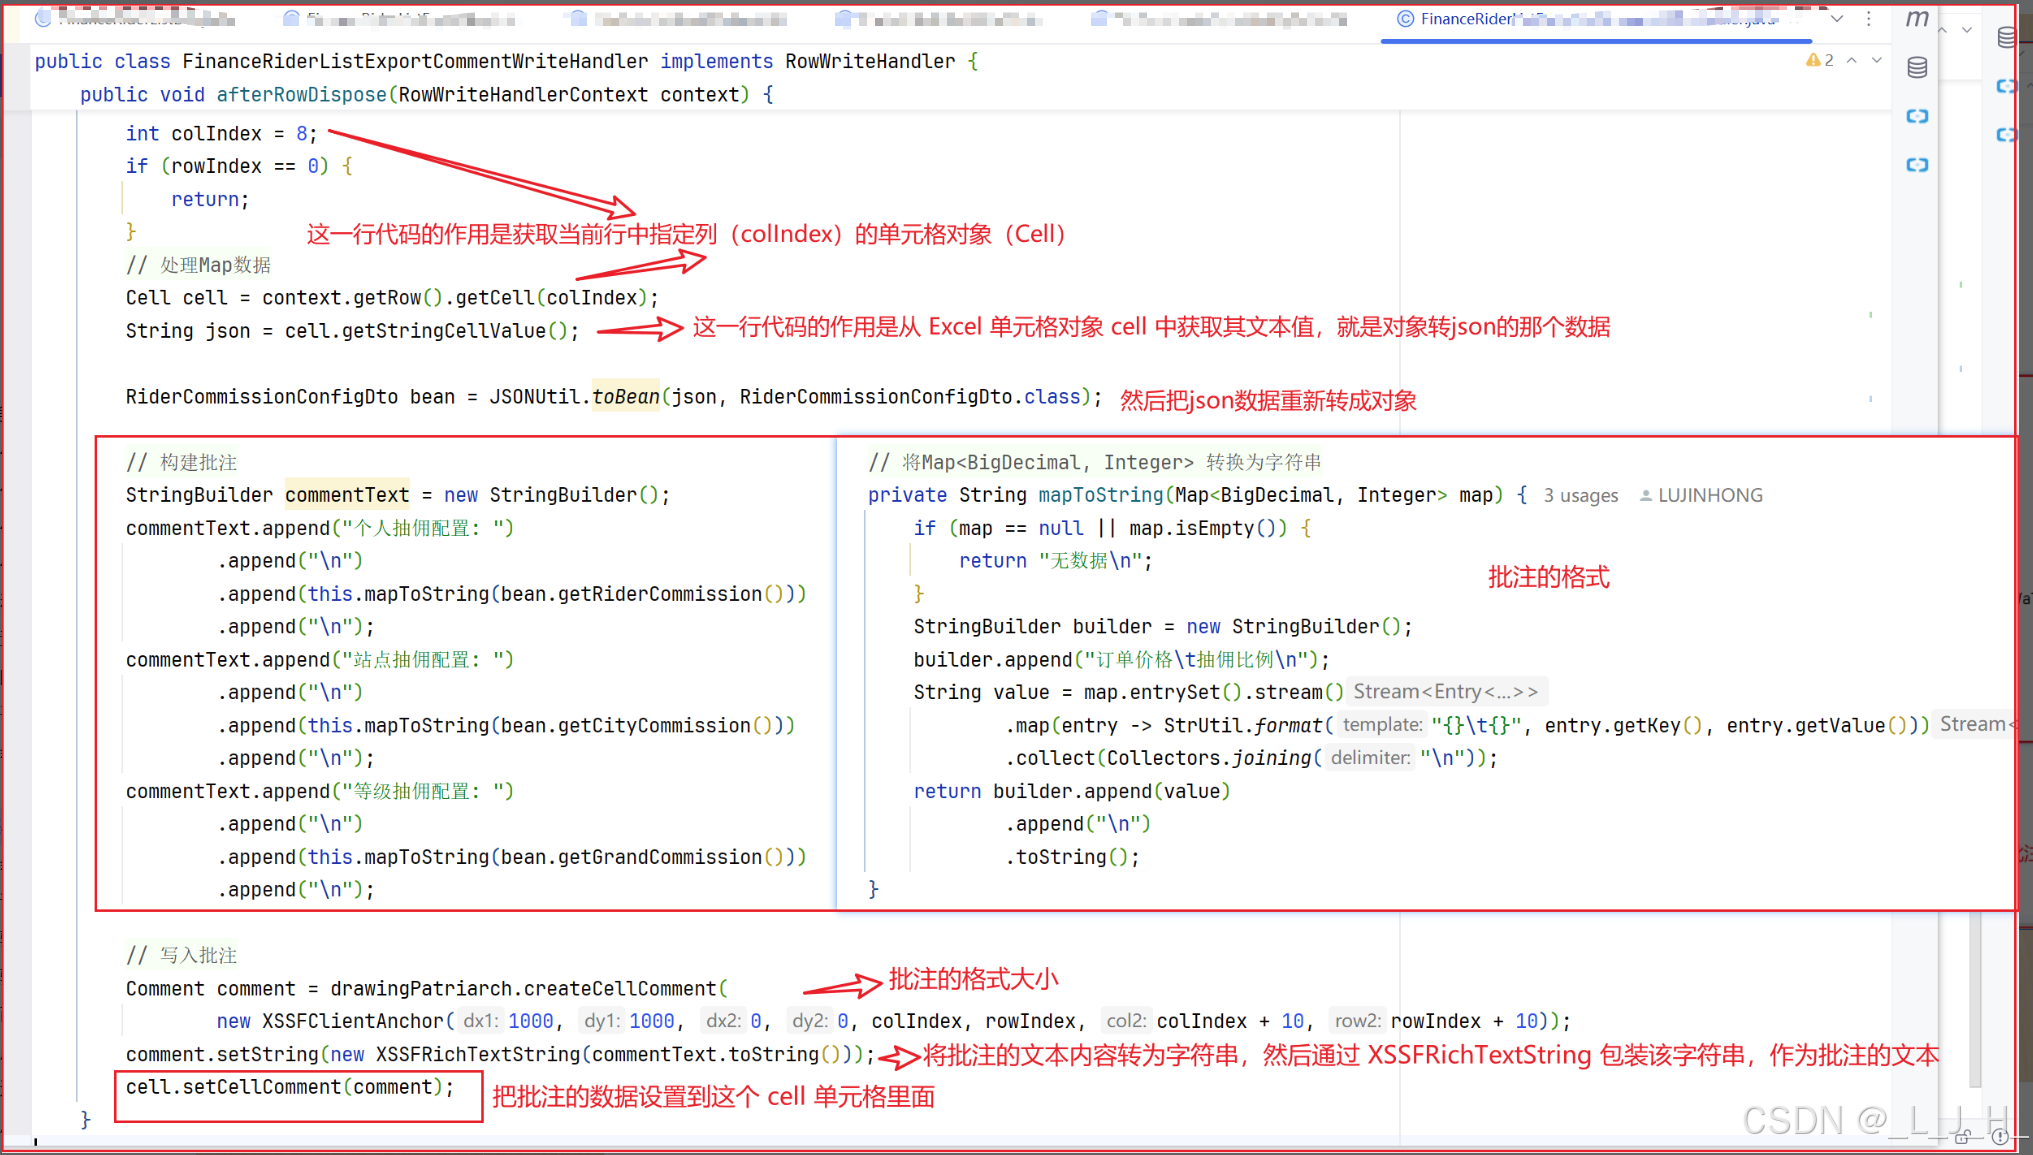Click the editor vertical scrollbar thumb

click(1975, 1000)
